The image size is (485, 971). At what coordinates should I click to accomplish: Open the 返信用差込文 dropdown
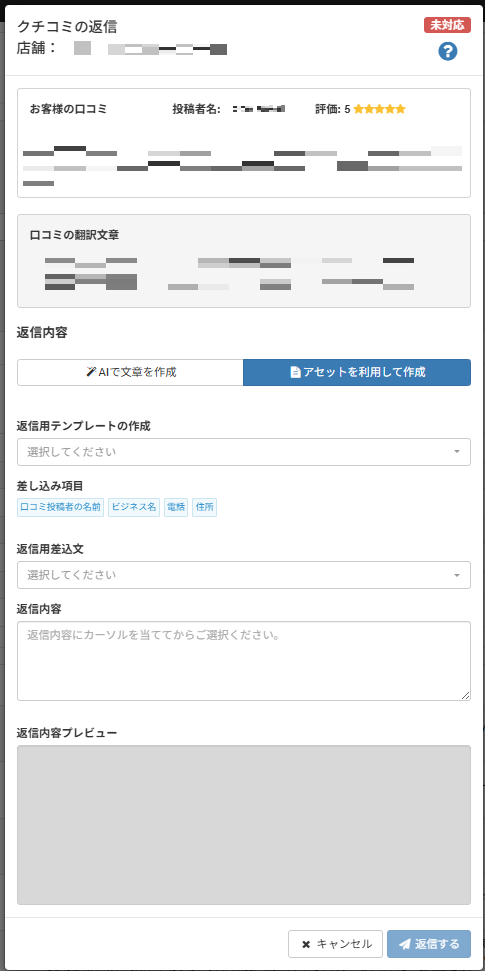click(x=243, y=575)
